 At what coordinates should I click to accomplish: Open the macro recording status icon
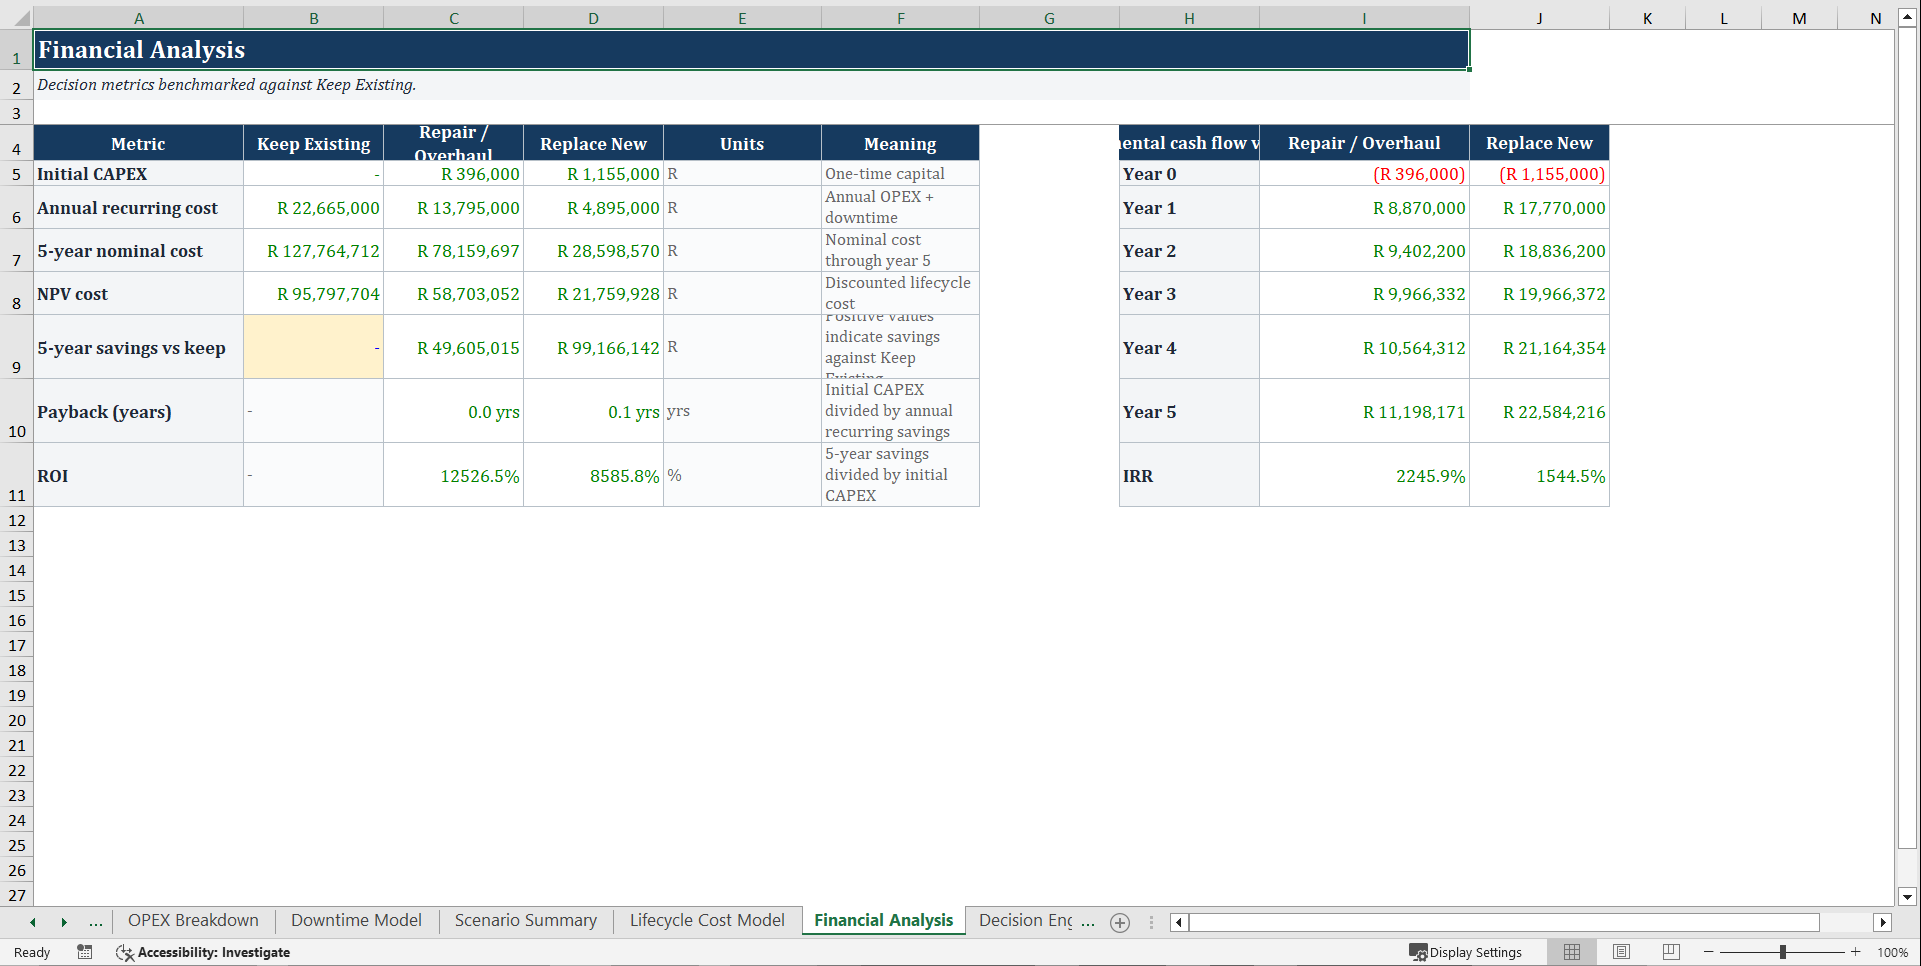[x=85, y=952]
